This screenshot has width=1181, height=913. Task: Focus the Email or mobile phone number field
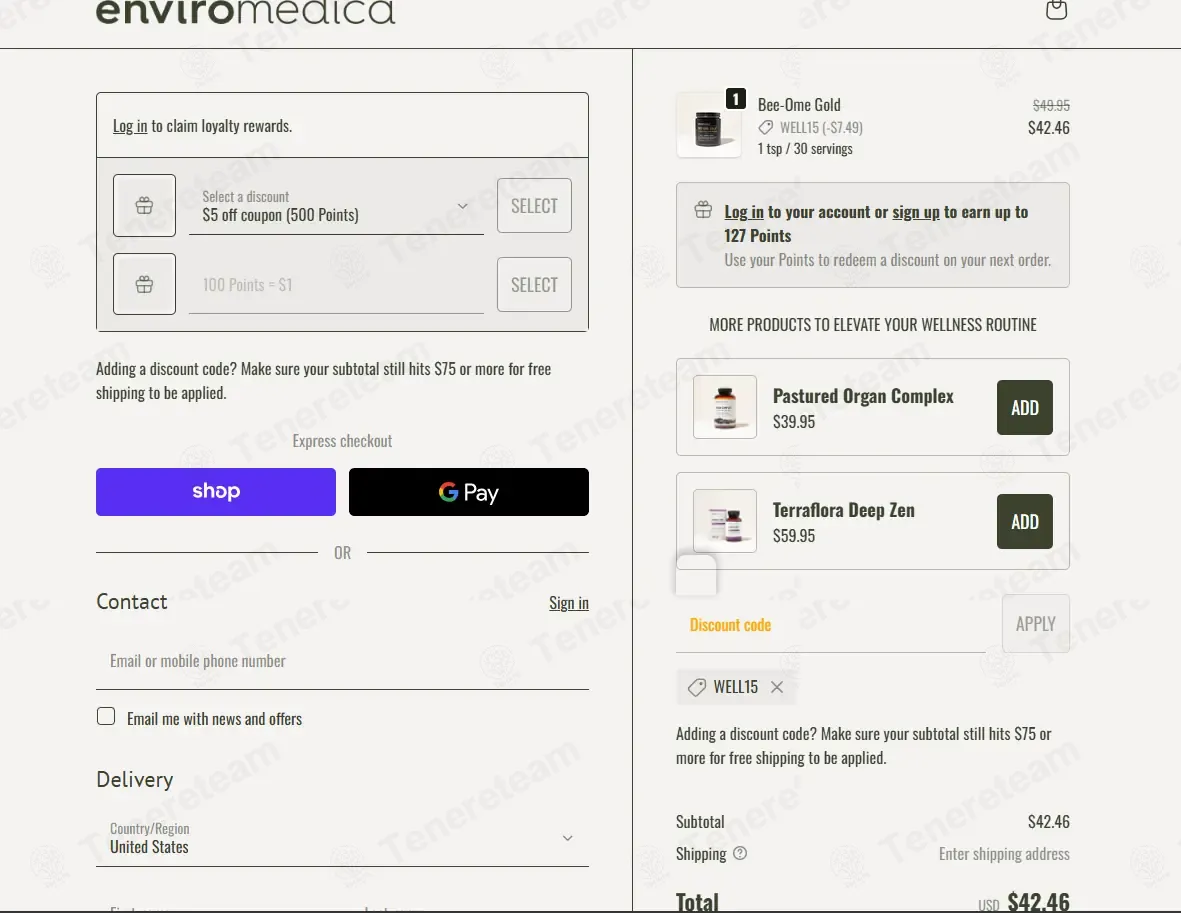click(x=342, y=661)
